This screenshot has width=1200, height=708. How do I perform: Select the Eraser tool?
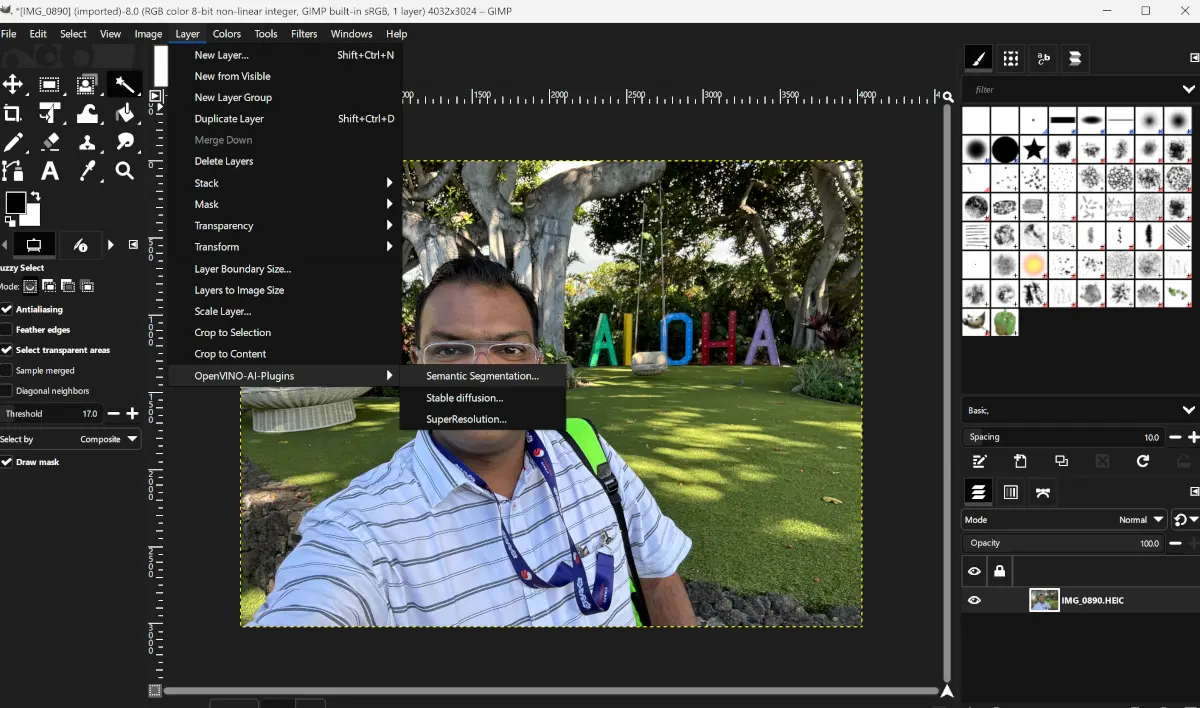tap(50, 142)
